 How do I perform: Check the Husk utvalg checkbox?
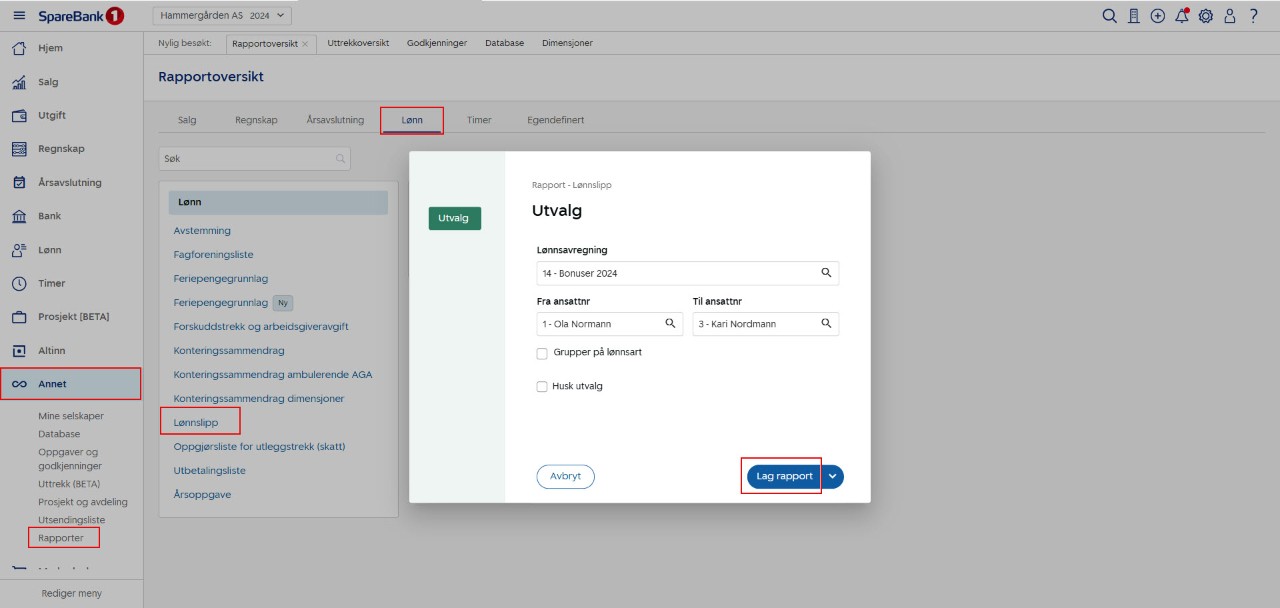[x=542, y=386]
